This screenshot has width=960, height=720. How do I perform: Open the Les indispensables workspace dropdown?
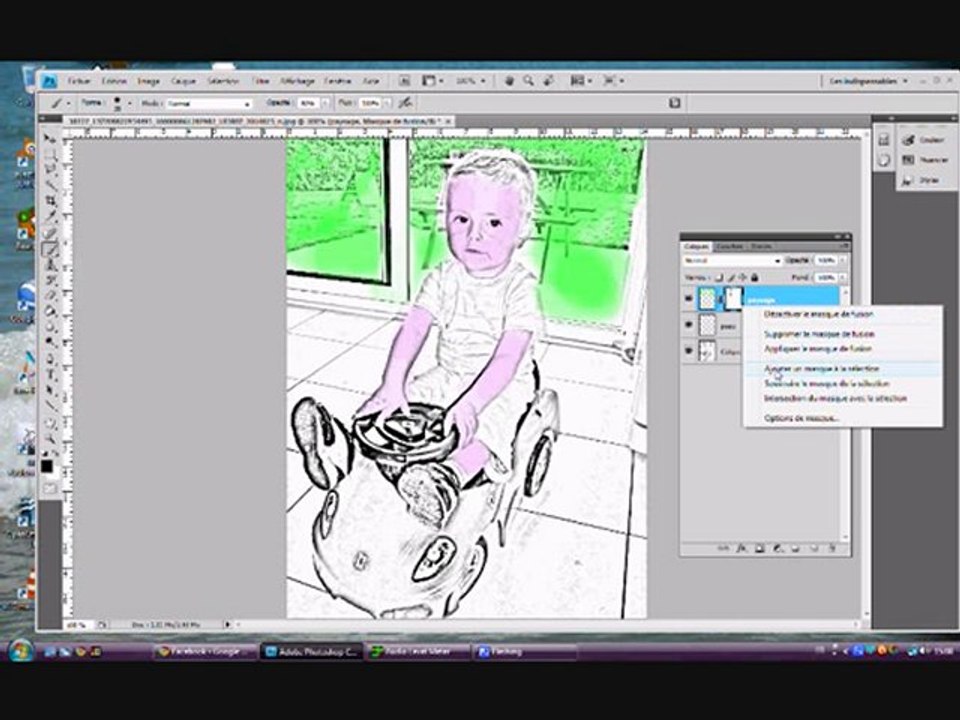tap(868, 81)
